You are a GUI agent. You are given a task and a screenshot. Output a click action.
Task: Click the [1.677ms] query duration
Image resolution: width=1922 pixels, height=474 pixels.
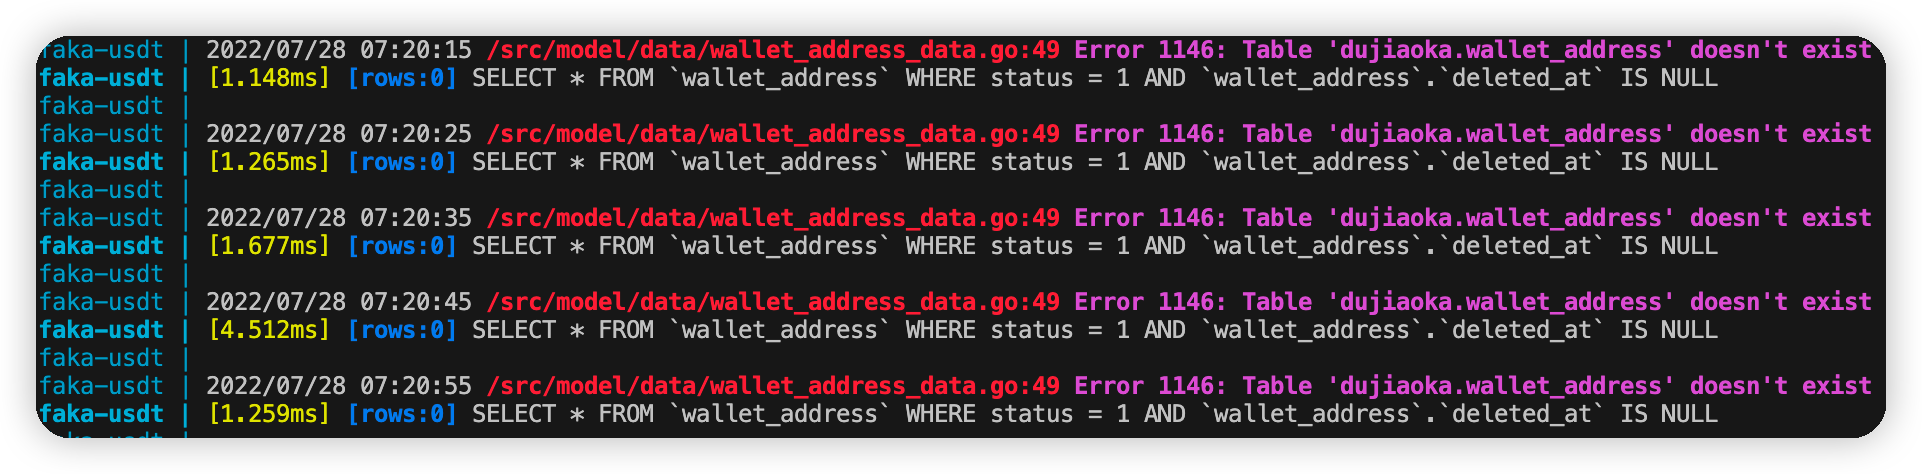[x=269, y=246]
